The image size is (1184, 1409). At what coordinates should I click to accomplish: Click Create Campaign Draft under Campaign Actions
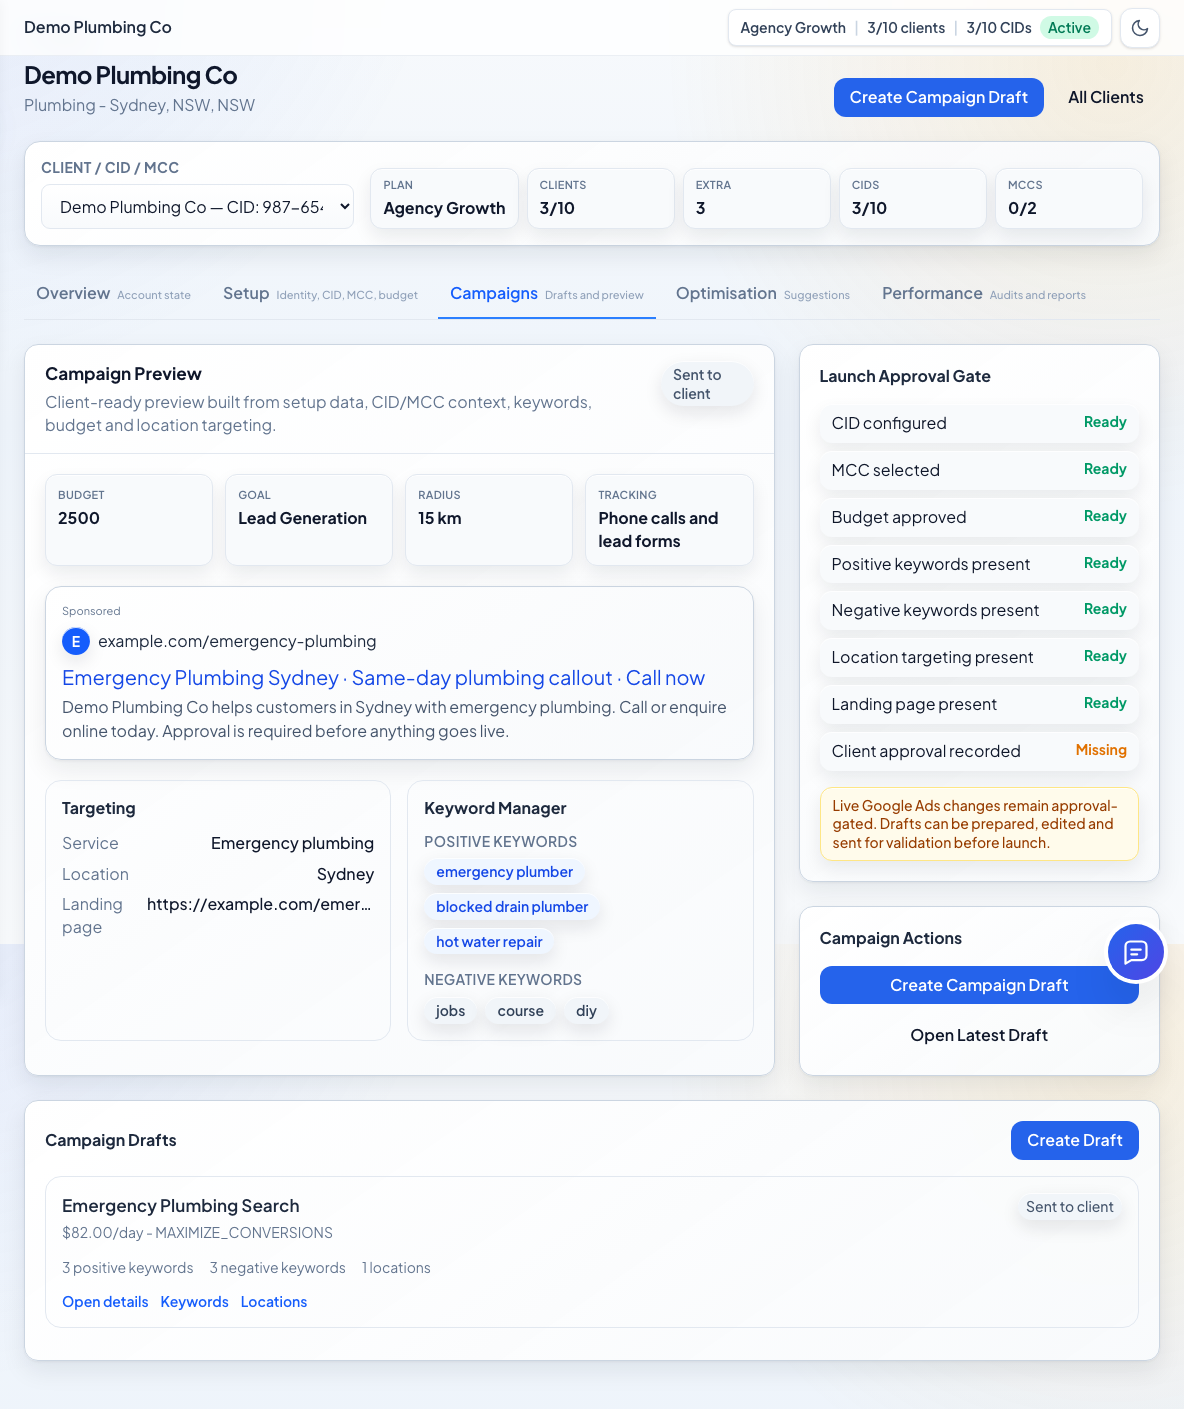pos(979,985)
